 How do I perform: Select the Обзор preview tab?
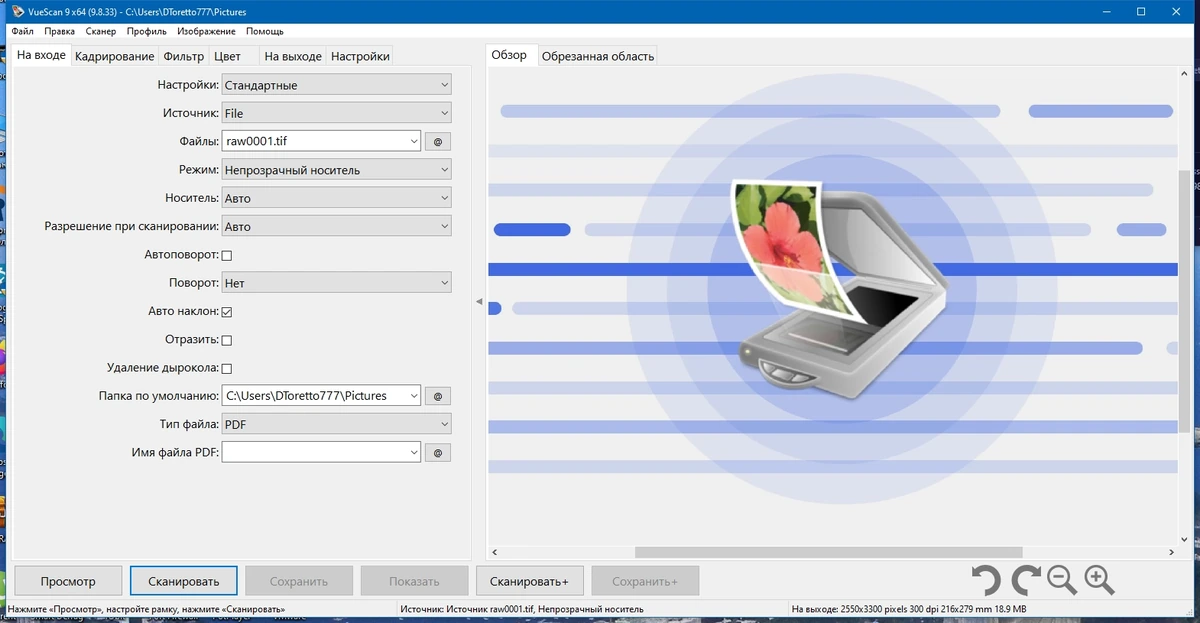tap(509, 55)
